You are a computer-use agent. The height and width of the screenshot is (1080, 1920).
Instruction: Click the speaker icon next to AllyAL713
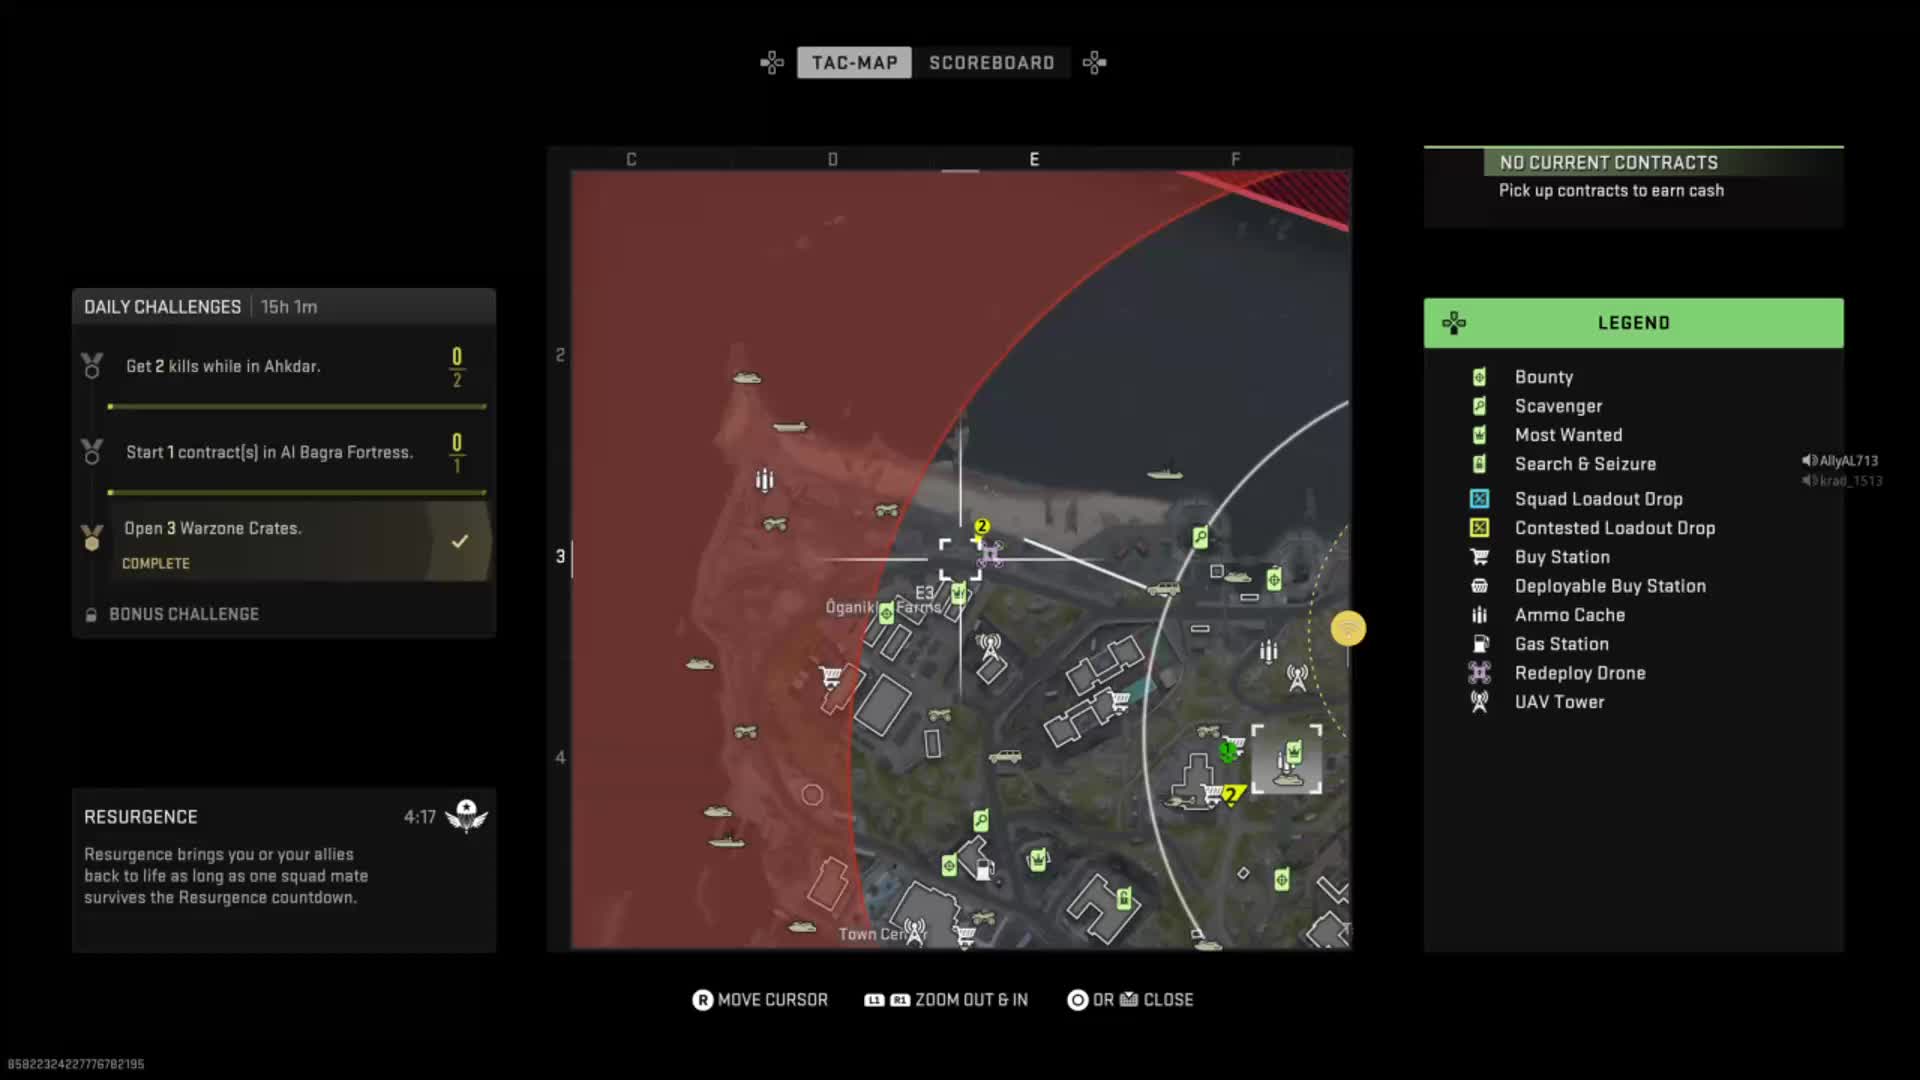click(1809, 461)
